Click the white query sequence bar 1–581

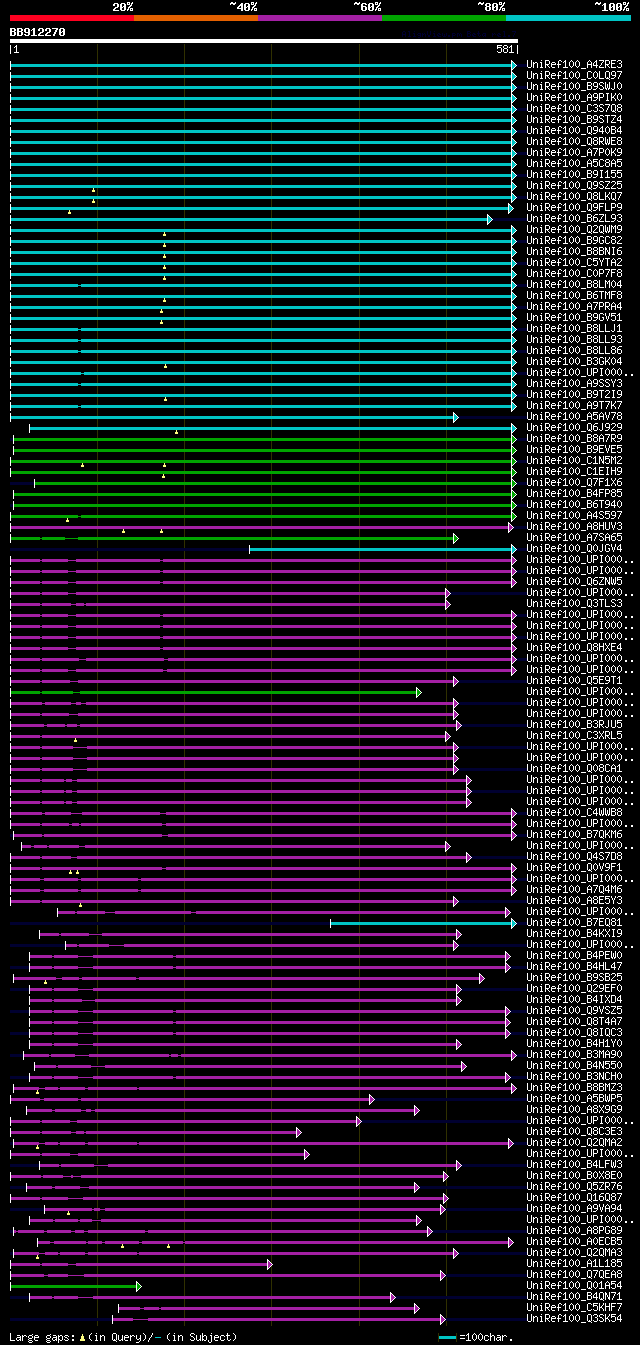click(x=264, y=42)
